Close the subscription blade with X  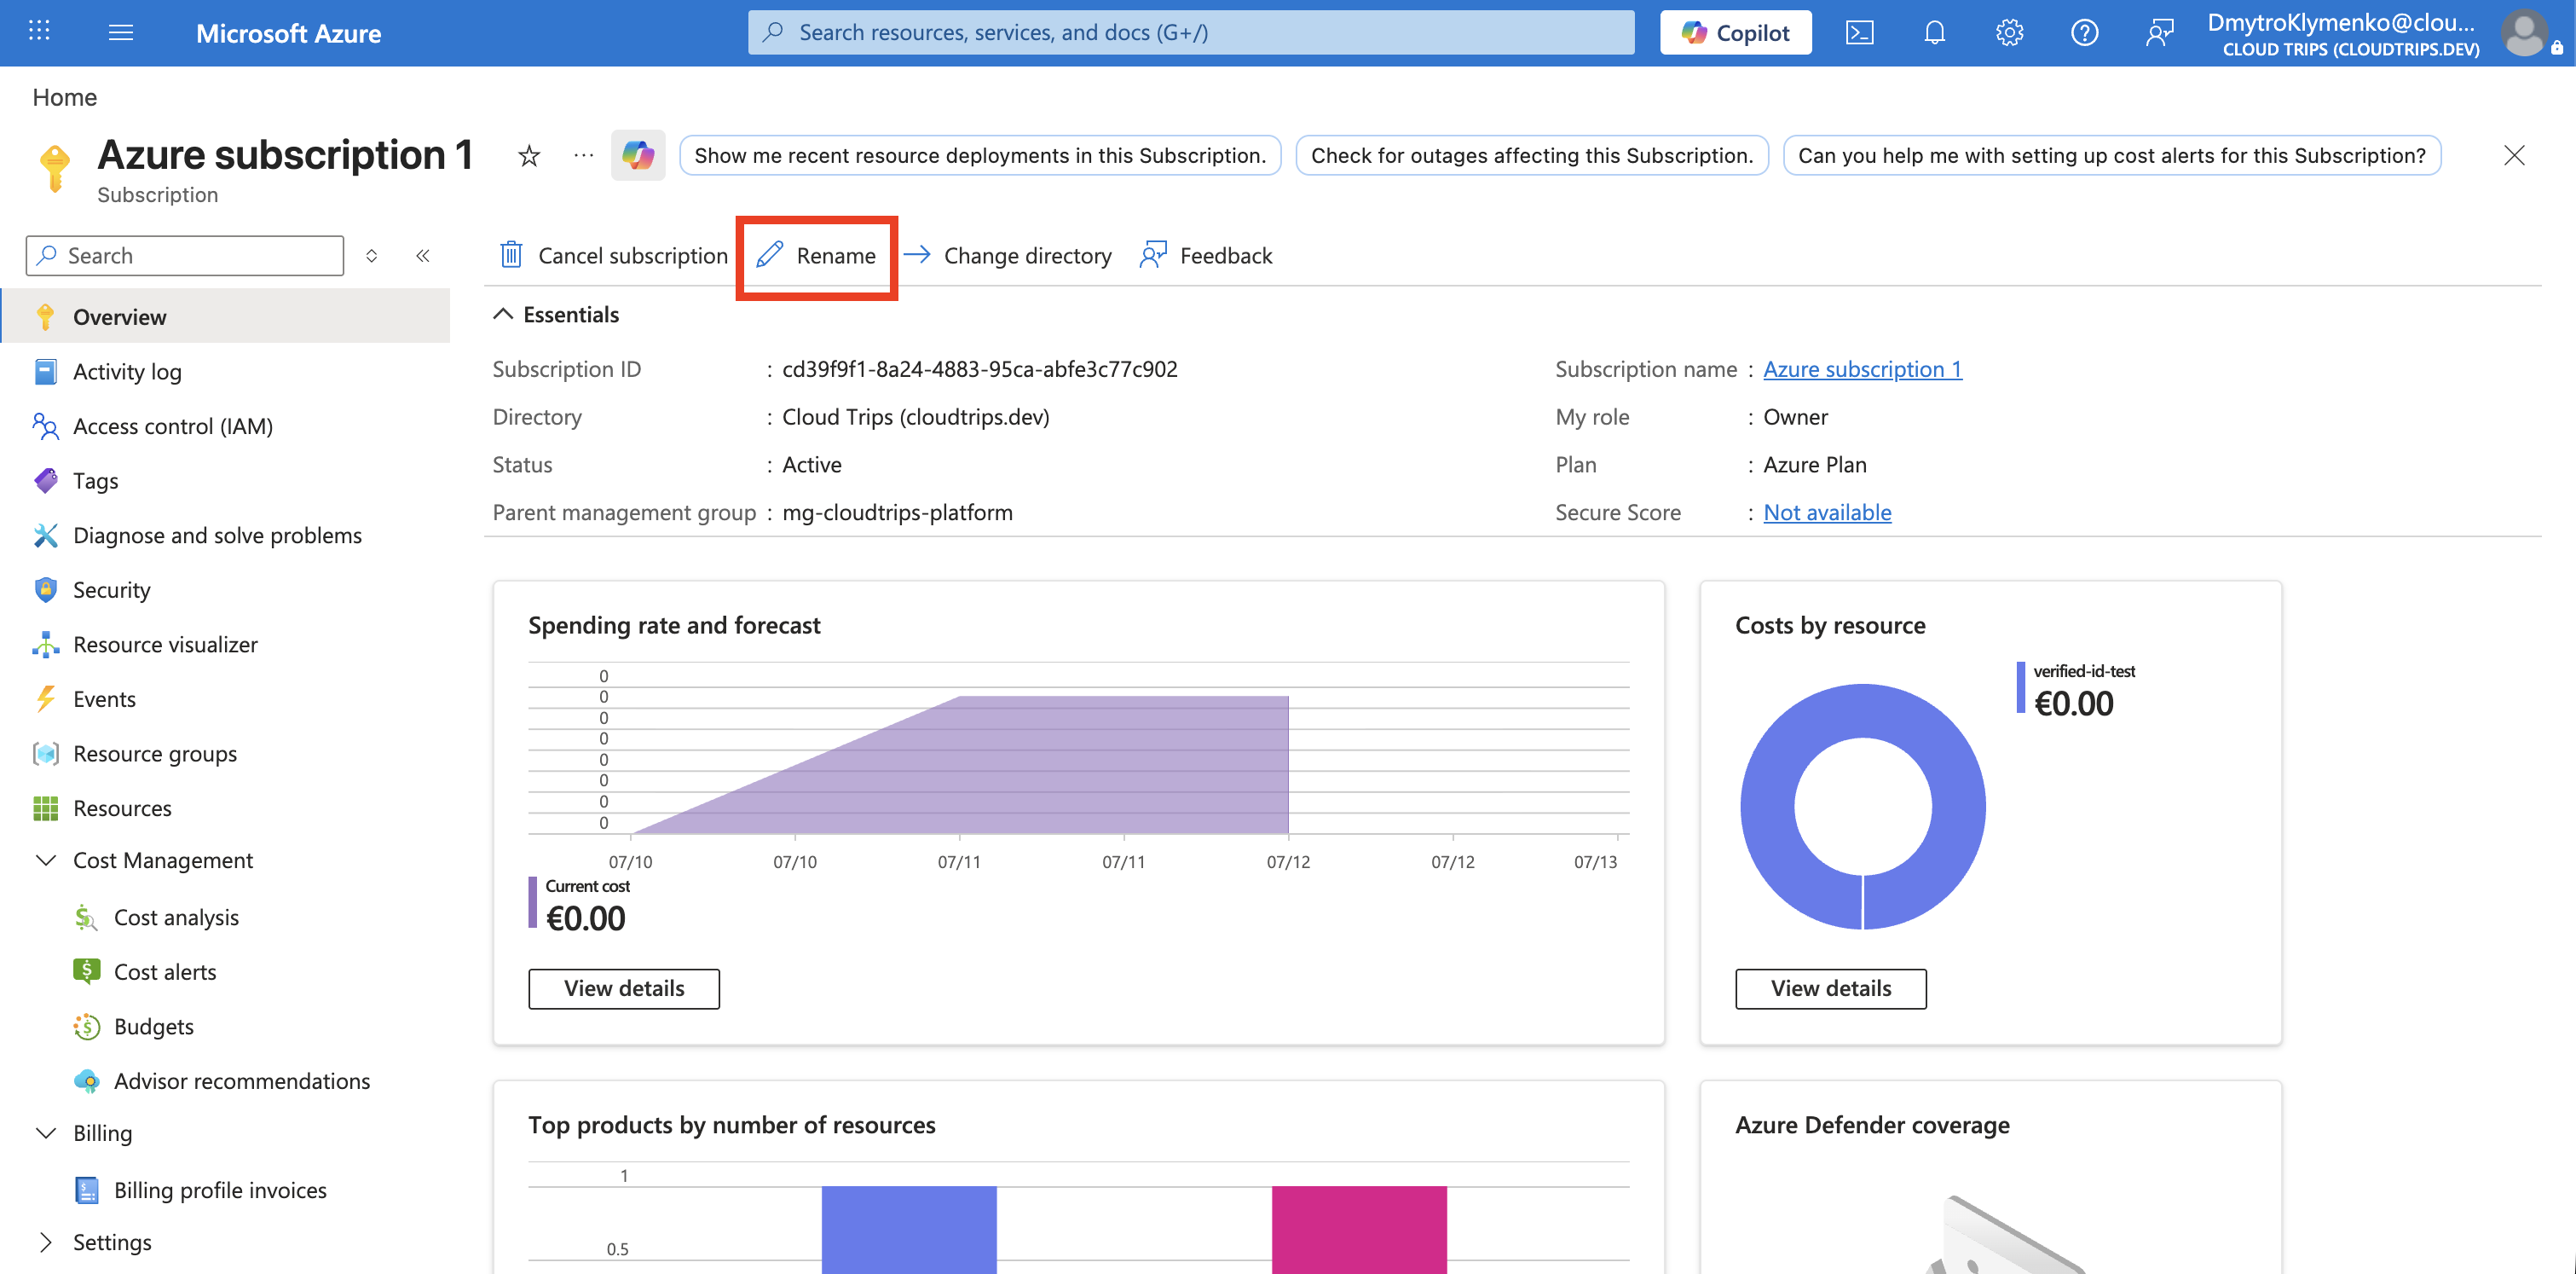click(x=2514, y=155)
